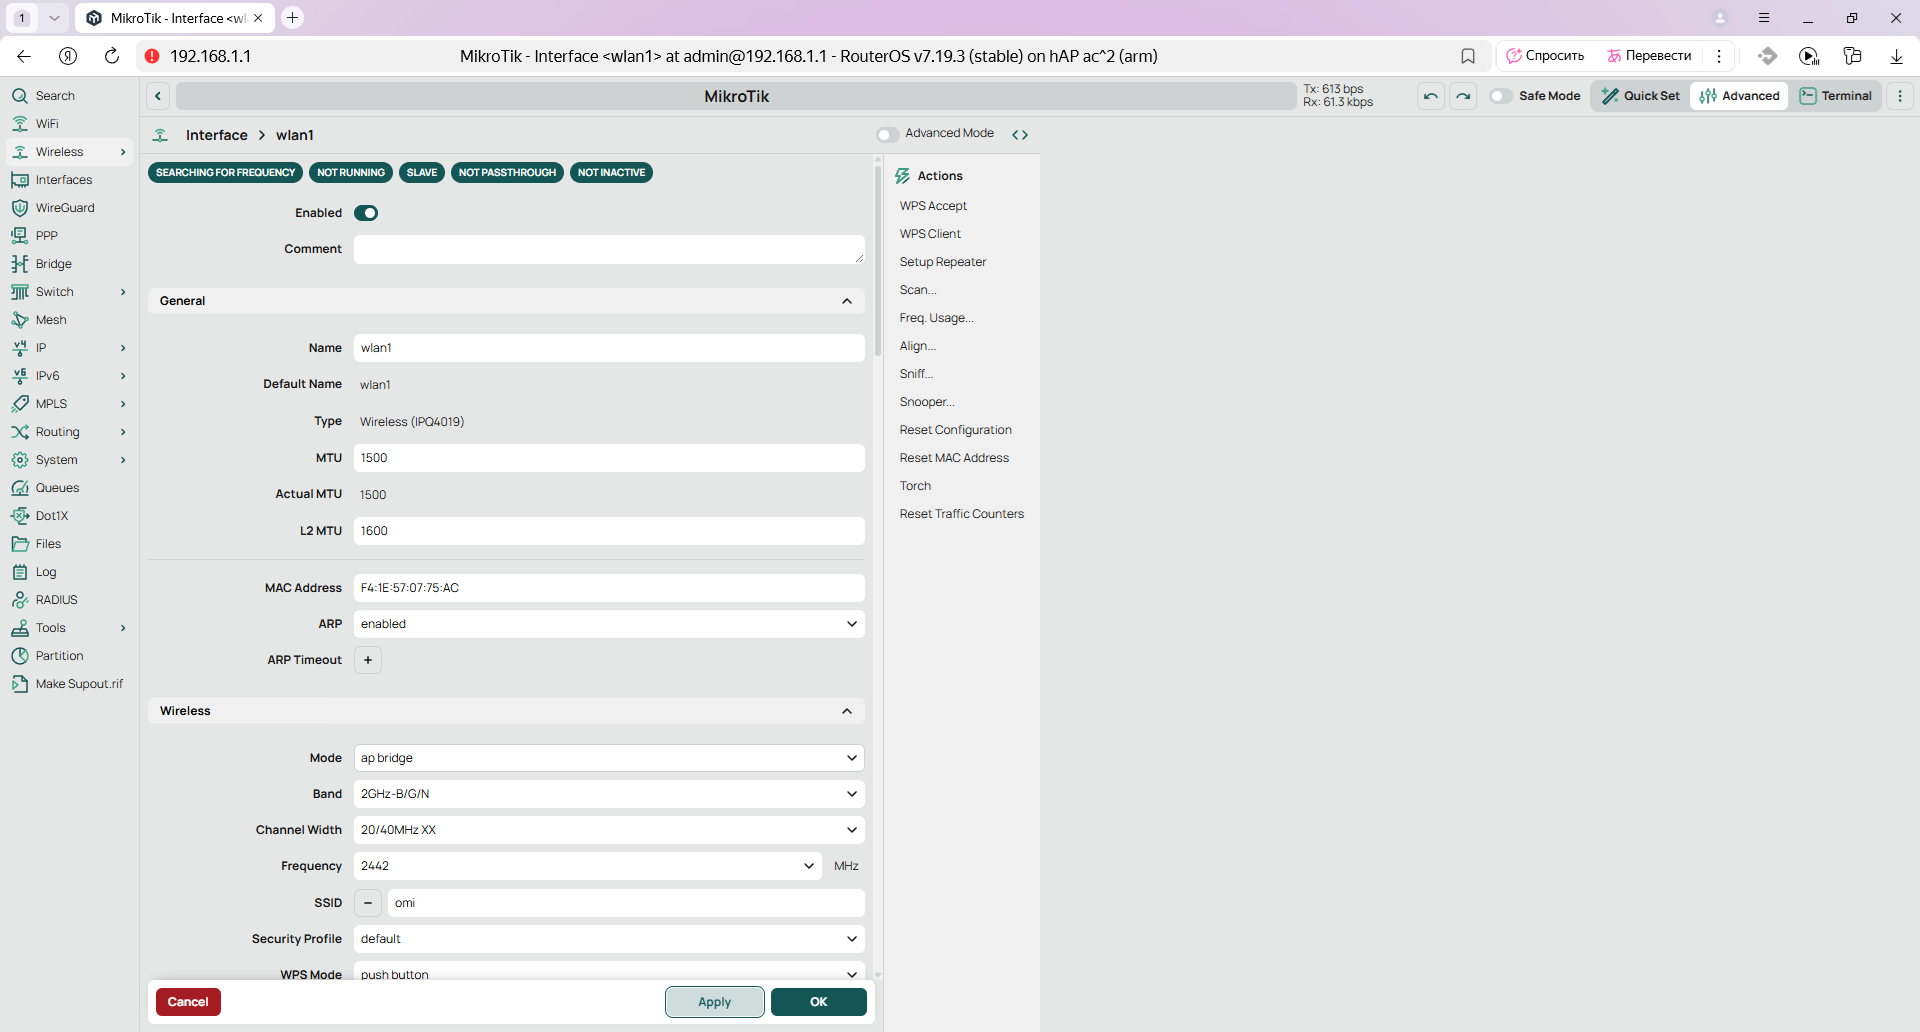Click the OK button
Screen dimensions: 1920x1032
click(x=818, y=1002)
